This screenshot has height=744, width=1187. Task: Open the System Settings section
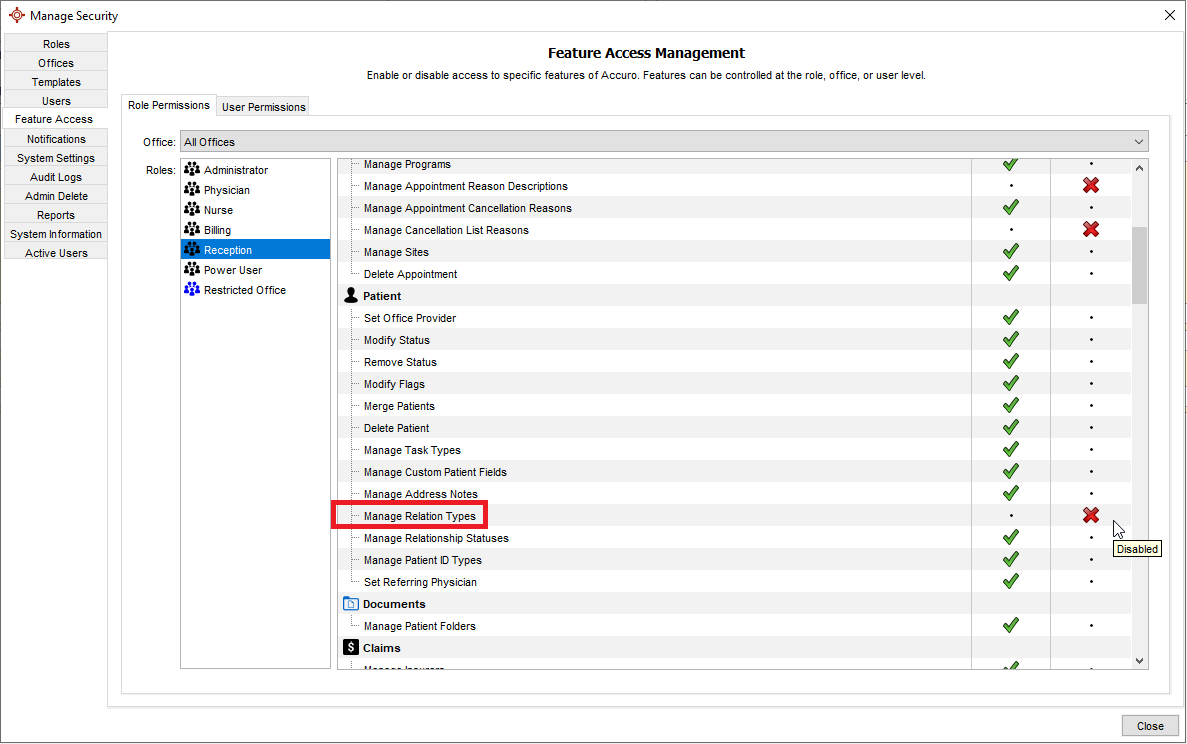pyautogui.click(x=56, y=158)
